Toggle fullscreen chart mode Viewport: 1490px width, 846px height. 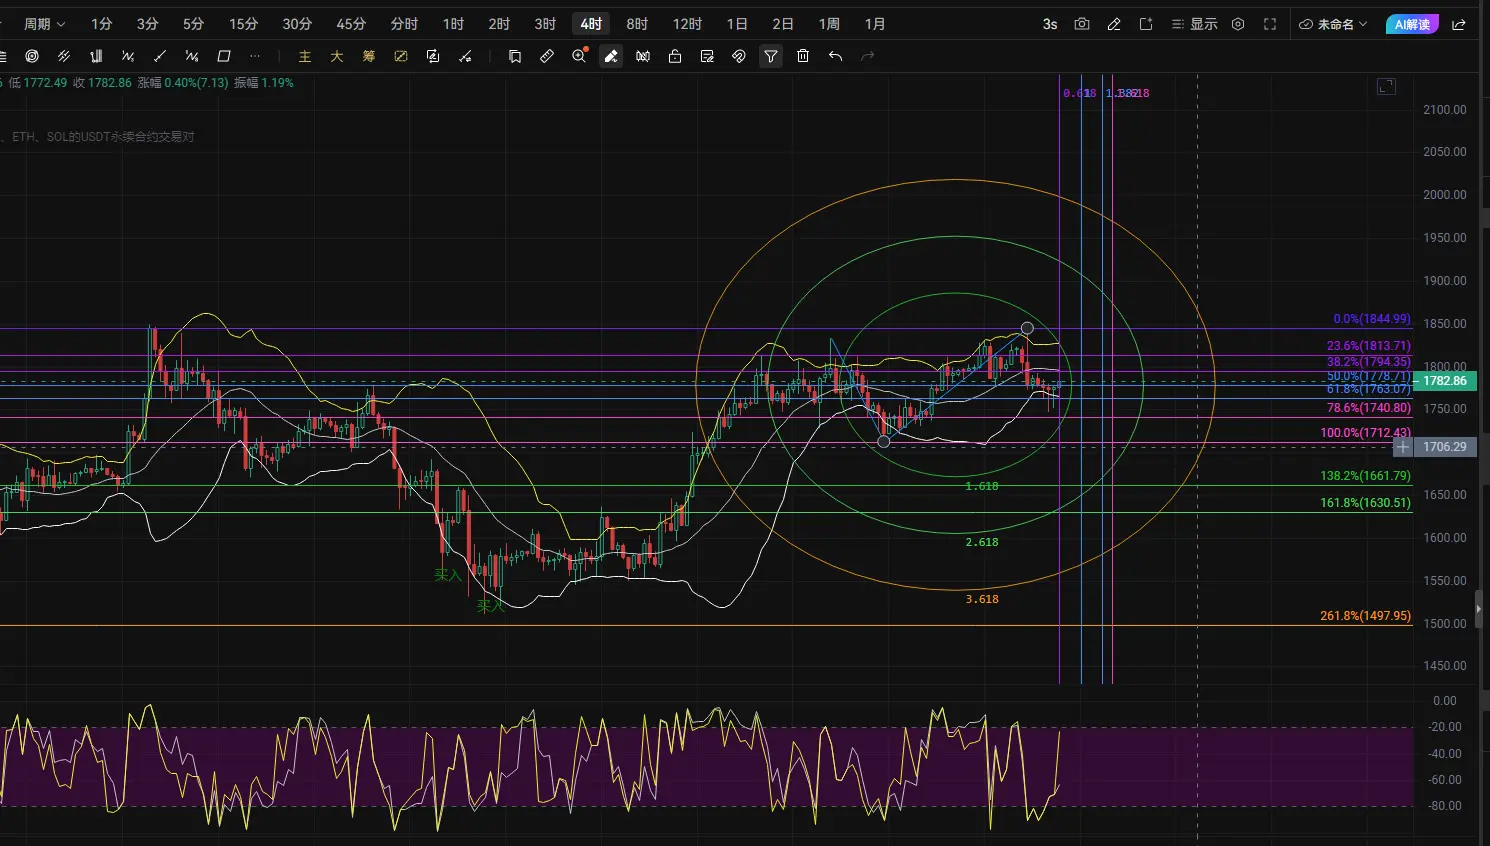[1270, 24]
